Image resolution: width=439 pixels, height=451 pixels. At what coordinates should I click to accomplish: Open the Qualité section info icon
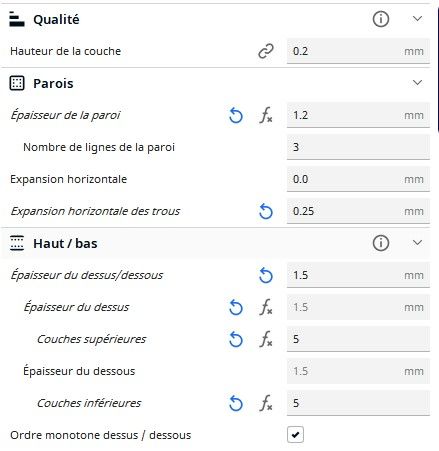380,19
